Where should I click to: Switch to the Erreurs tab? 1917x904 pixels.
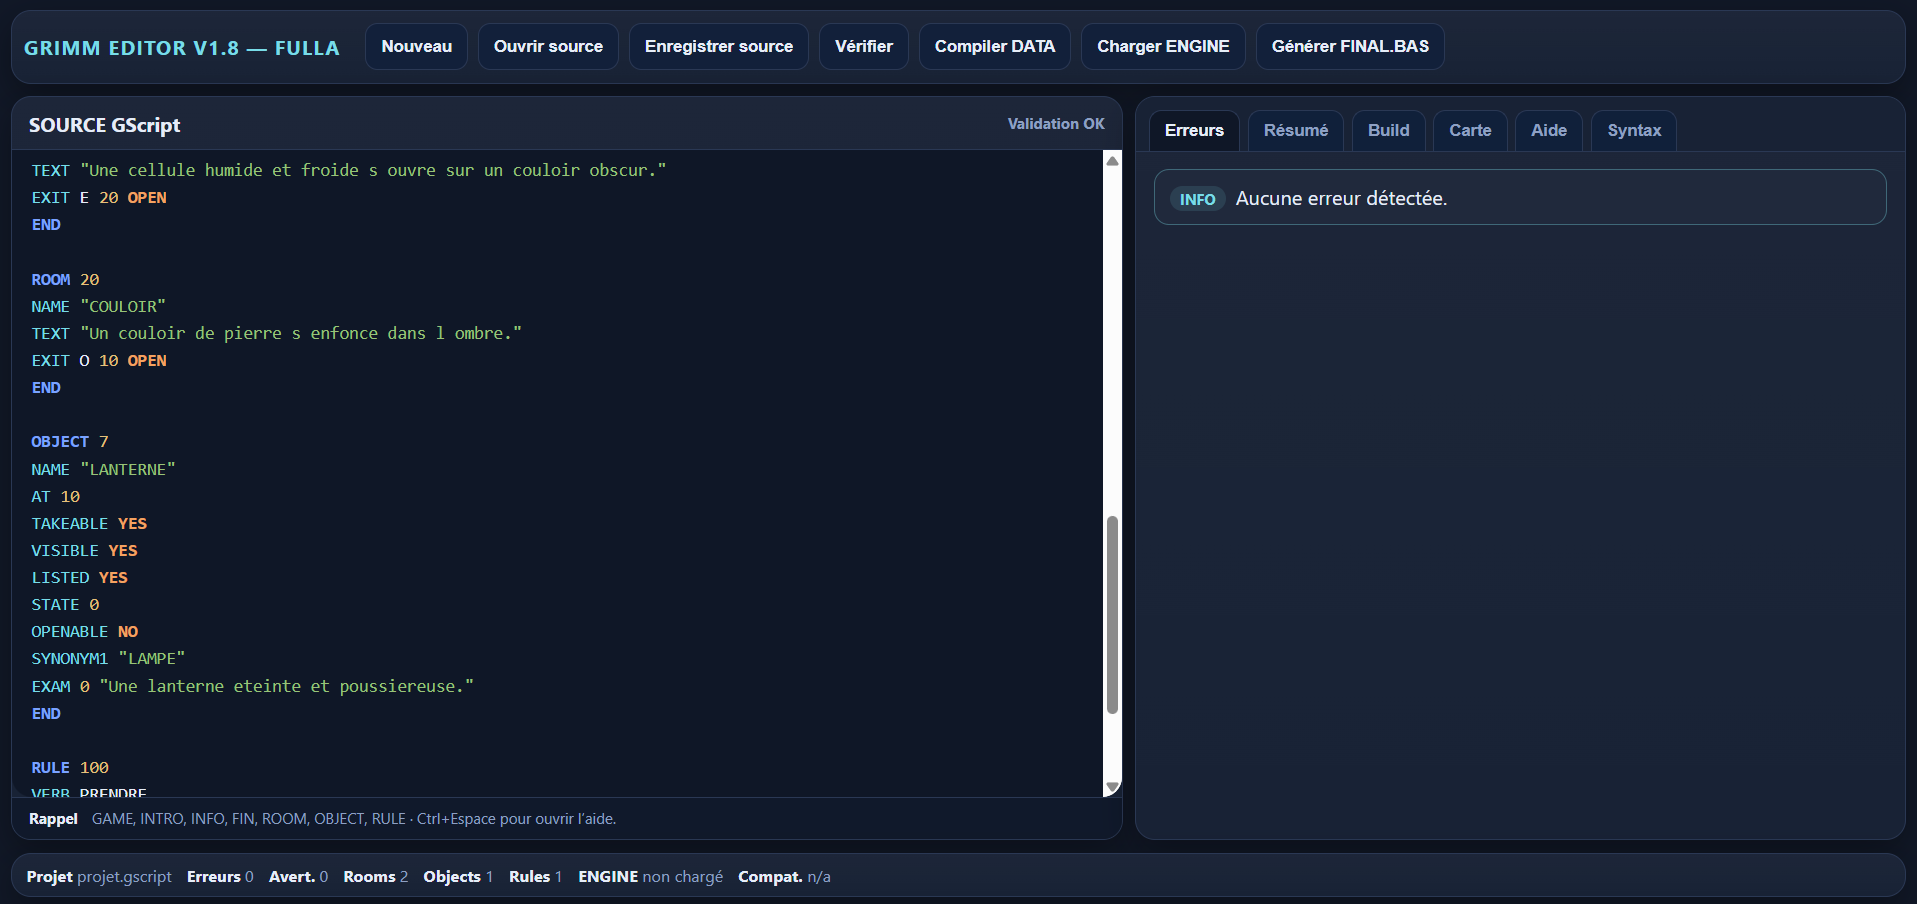click(x=1193, y=131)
